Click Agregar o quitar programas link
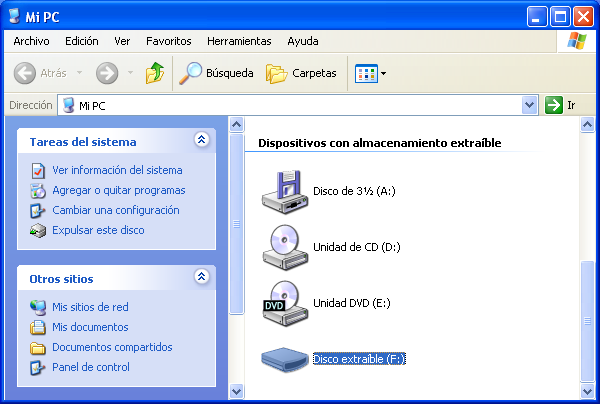Viewport: 600px width, 404px height. click(118, 190)
